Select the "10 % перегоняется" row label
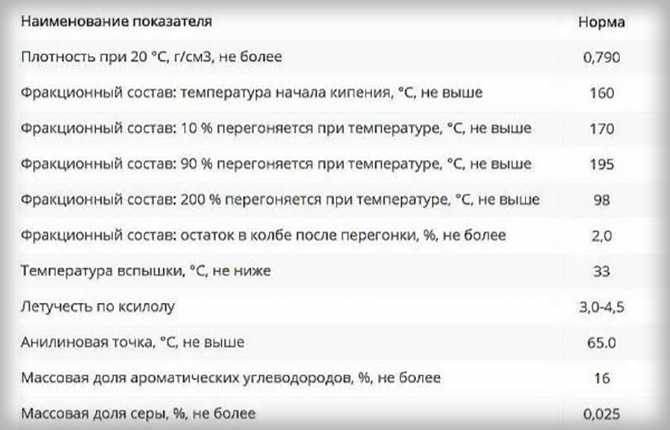Image resolution: width=670 pixels, height=430 pixels. point(276,128)
